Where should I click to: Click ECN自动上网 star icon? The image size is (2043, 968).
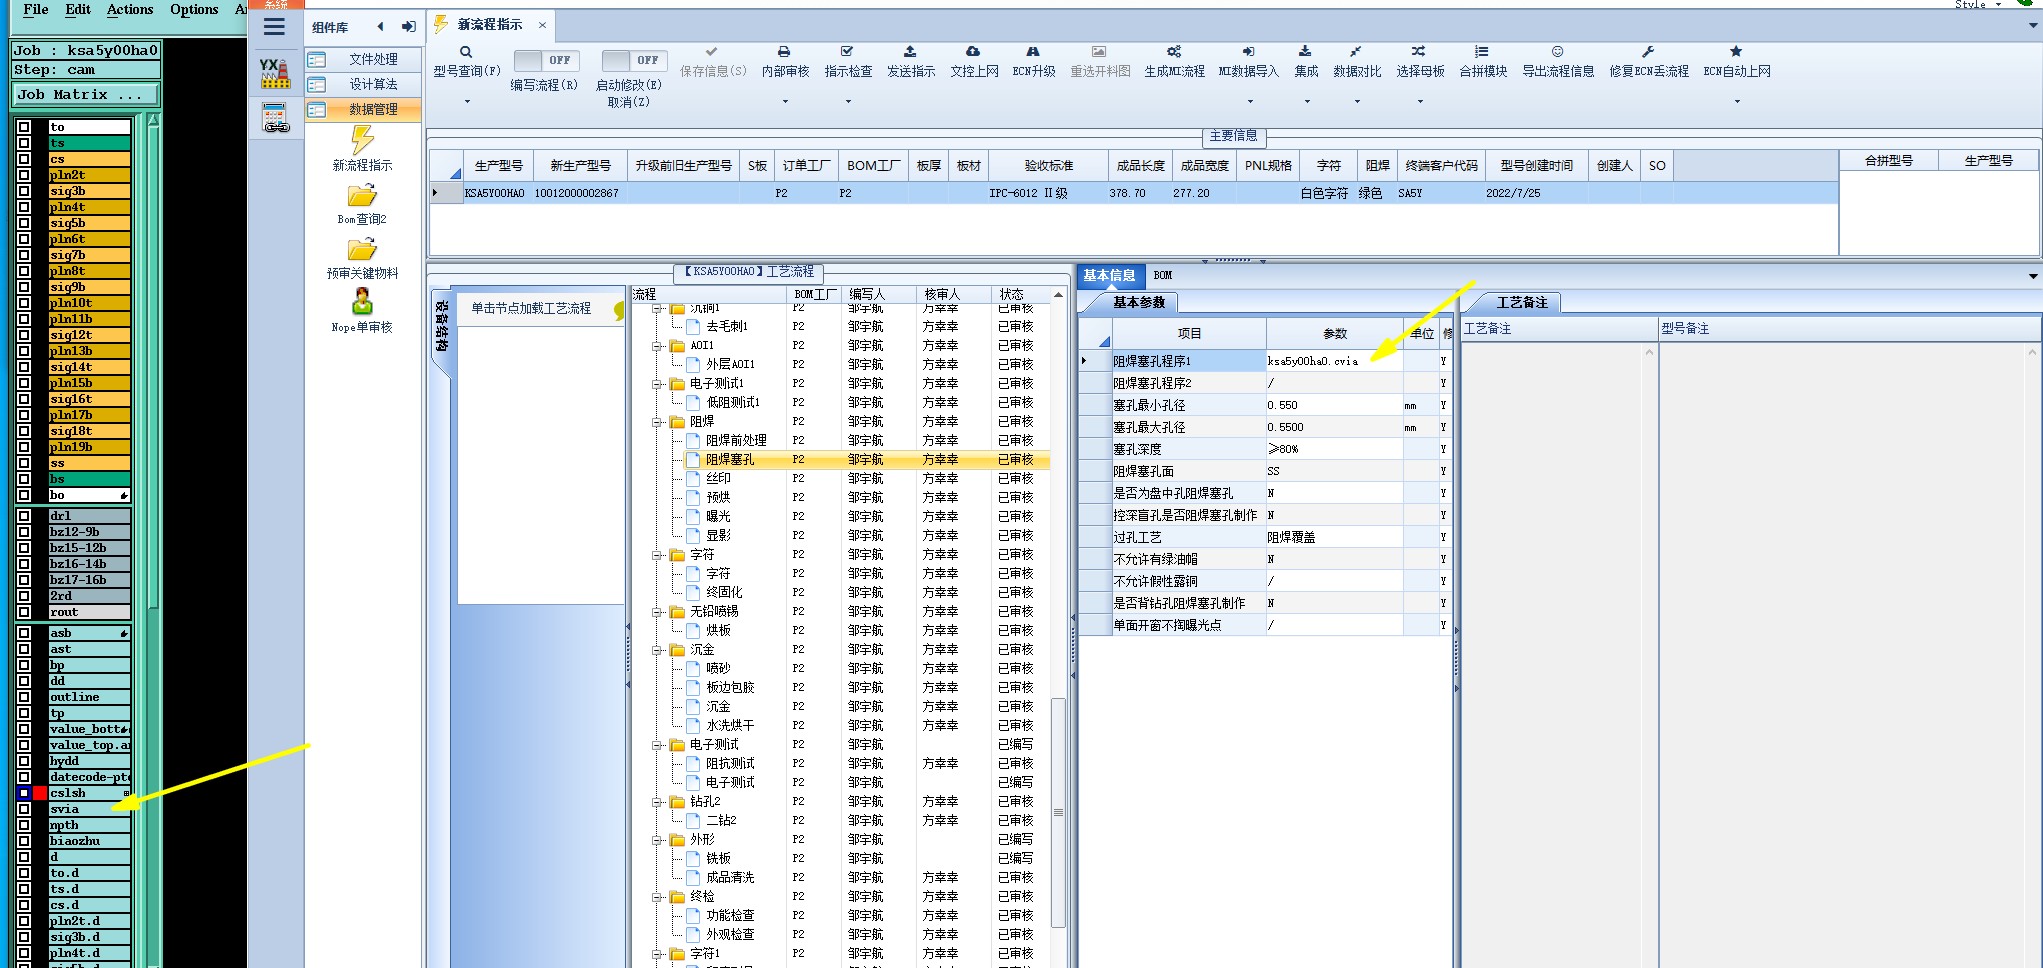tap(1737, 61)
